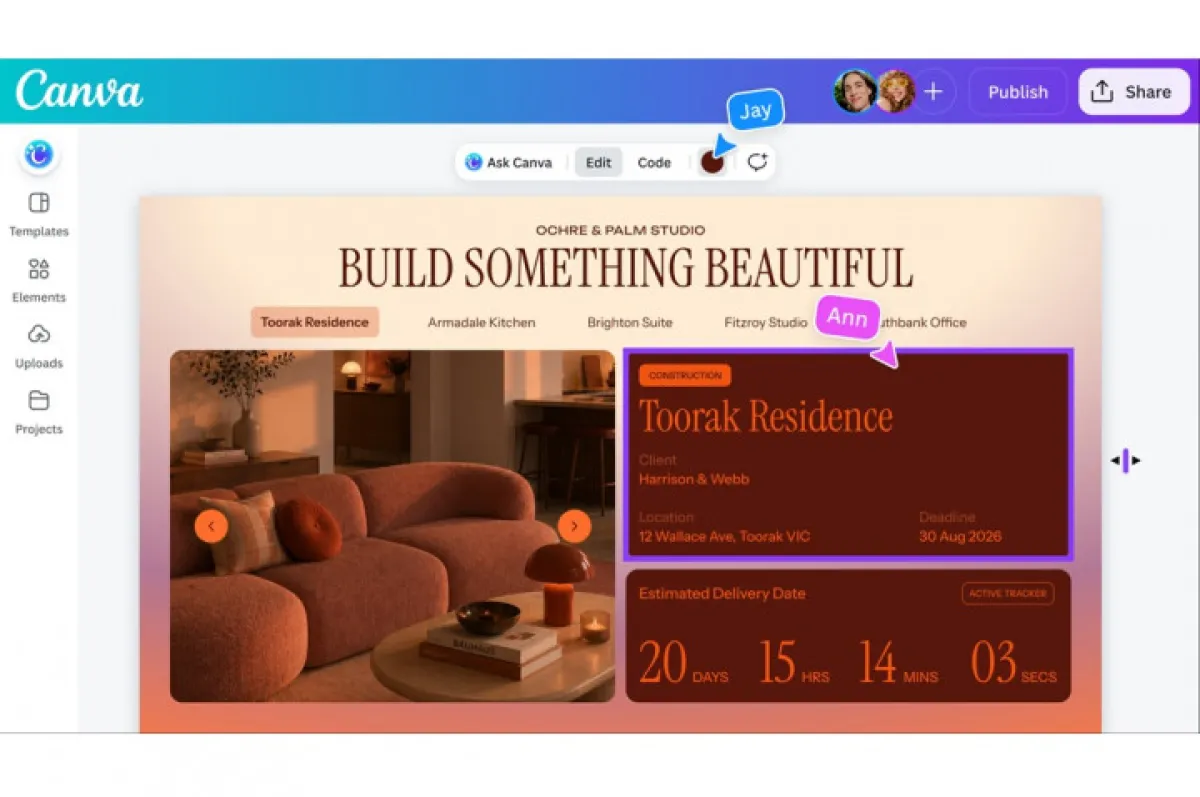Add a collaborator with the plus button
The width and height of the screenshot is (1200, 797).
[933, 92]
